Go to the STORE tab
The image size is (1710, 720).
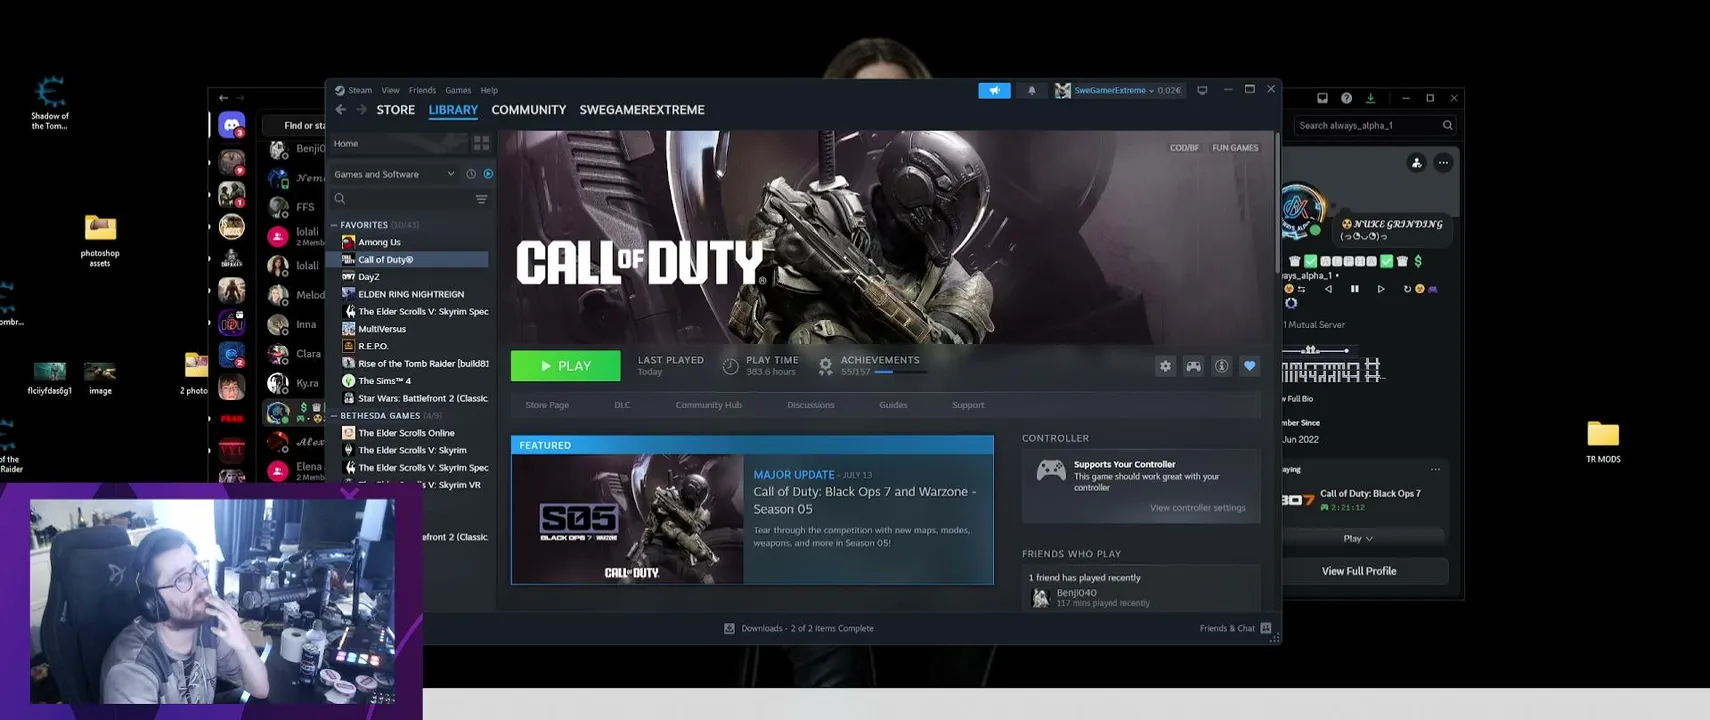click(395, 110)
